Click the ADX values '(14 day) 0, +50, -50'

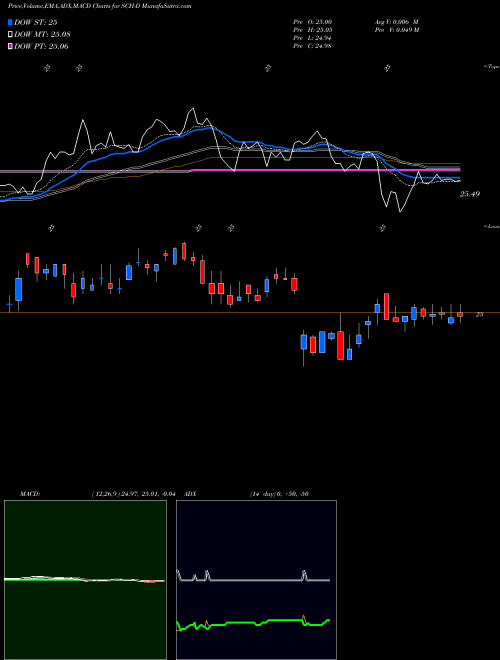tap(279, 494)
